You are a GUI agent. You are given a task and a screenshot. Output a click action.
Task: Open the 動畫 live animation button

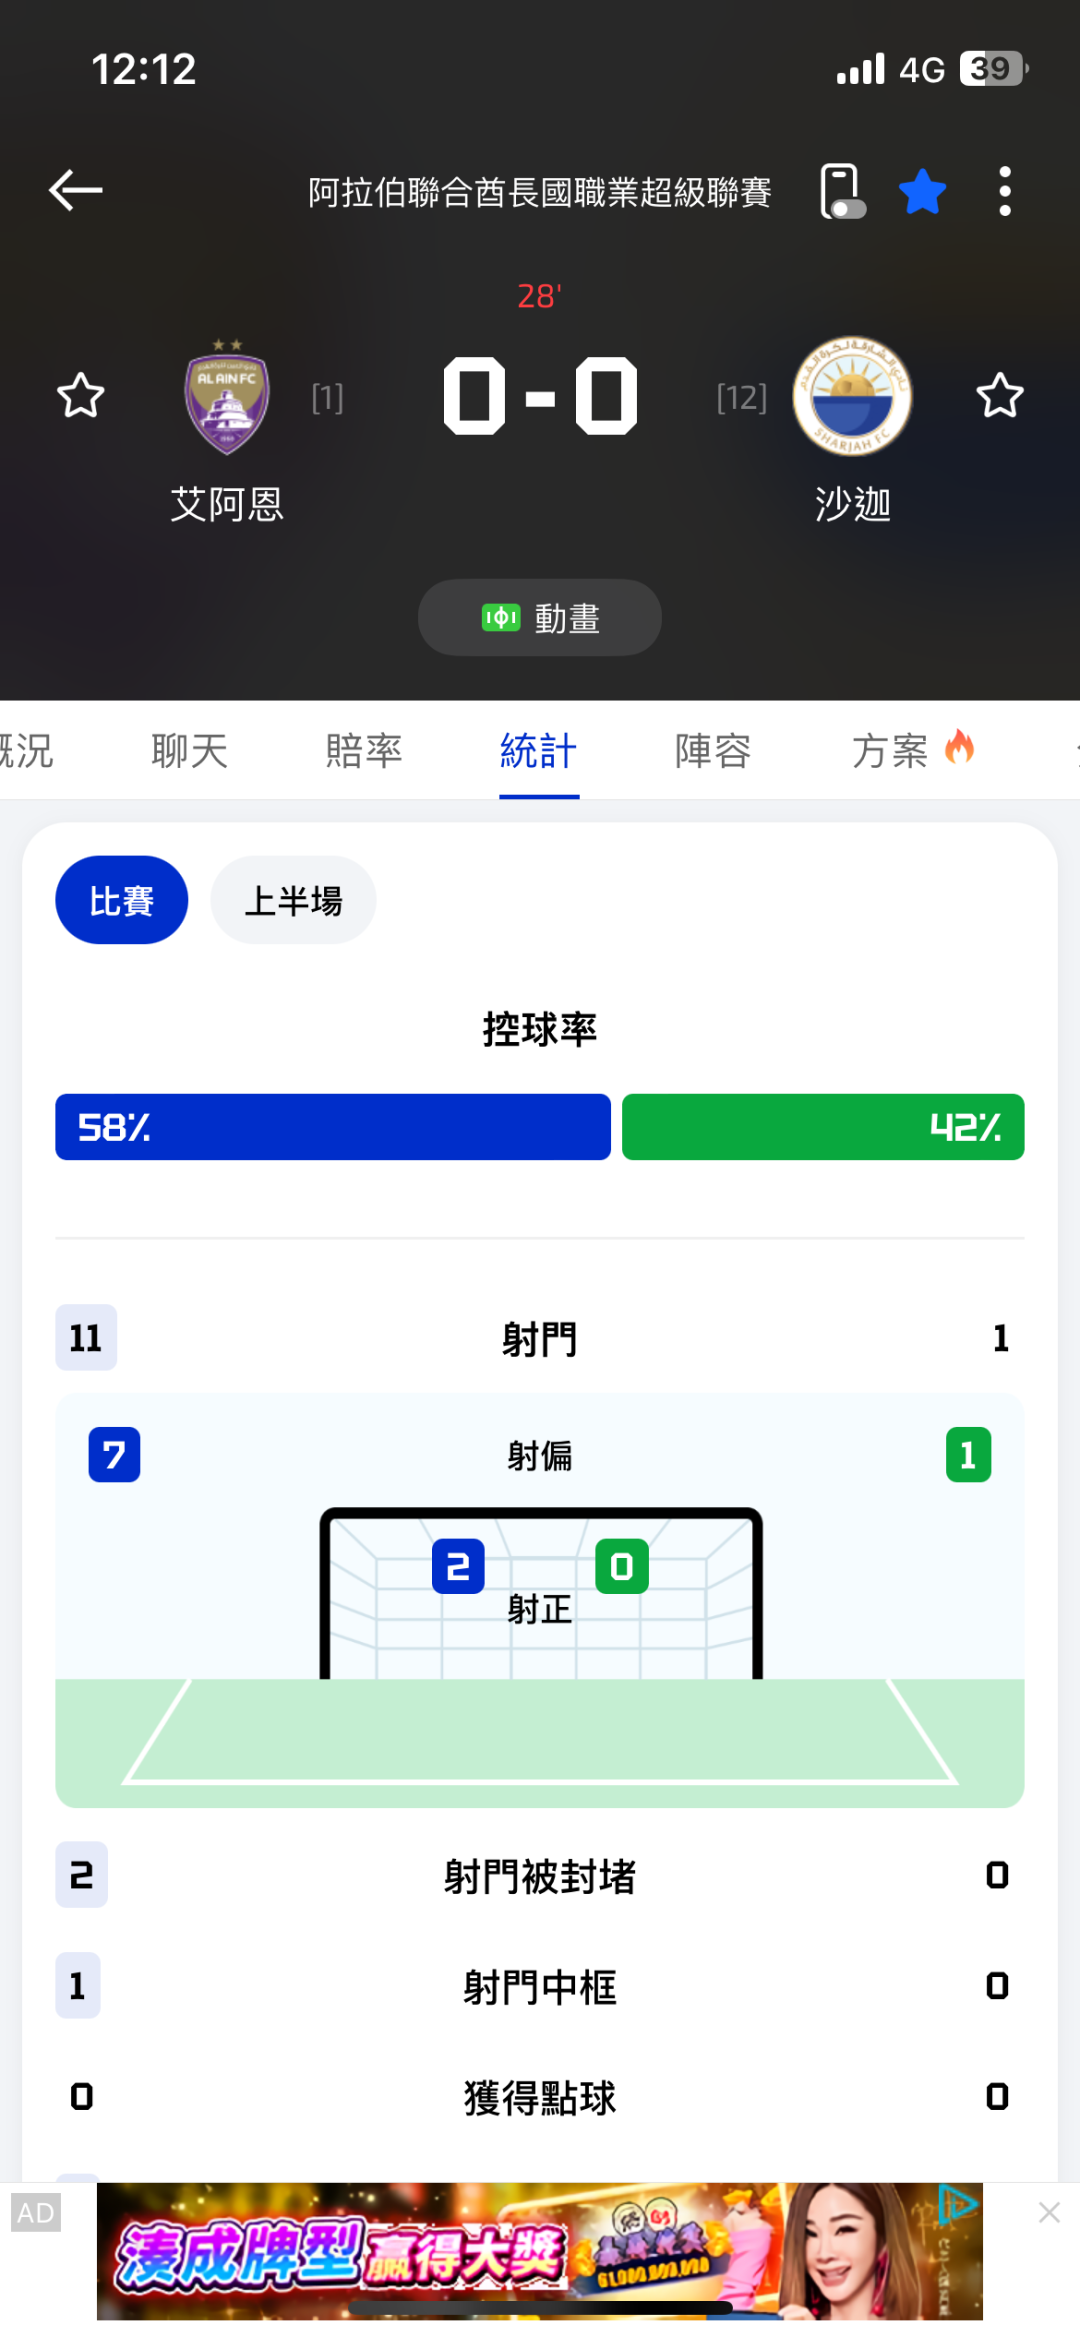540,618
